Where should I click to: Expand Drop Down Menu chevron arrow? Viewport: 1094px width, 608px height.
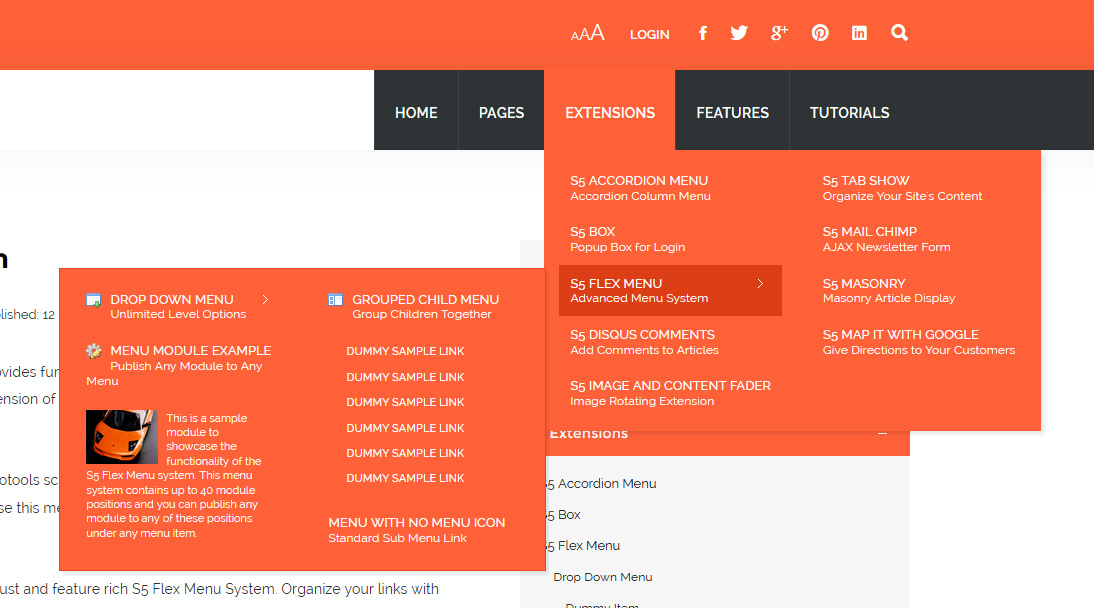click(x=265, y=299)
